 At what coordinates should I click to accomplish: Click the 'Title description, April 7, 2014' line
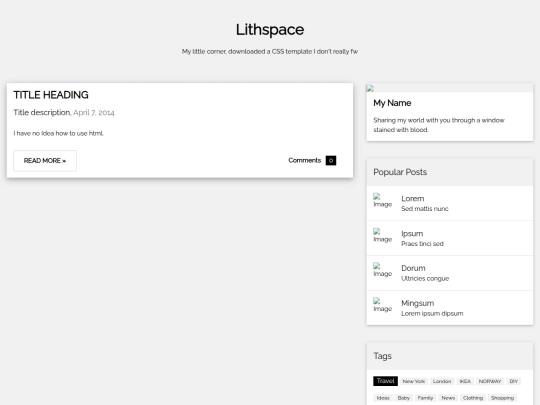[64, 113]
